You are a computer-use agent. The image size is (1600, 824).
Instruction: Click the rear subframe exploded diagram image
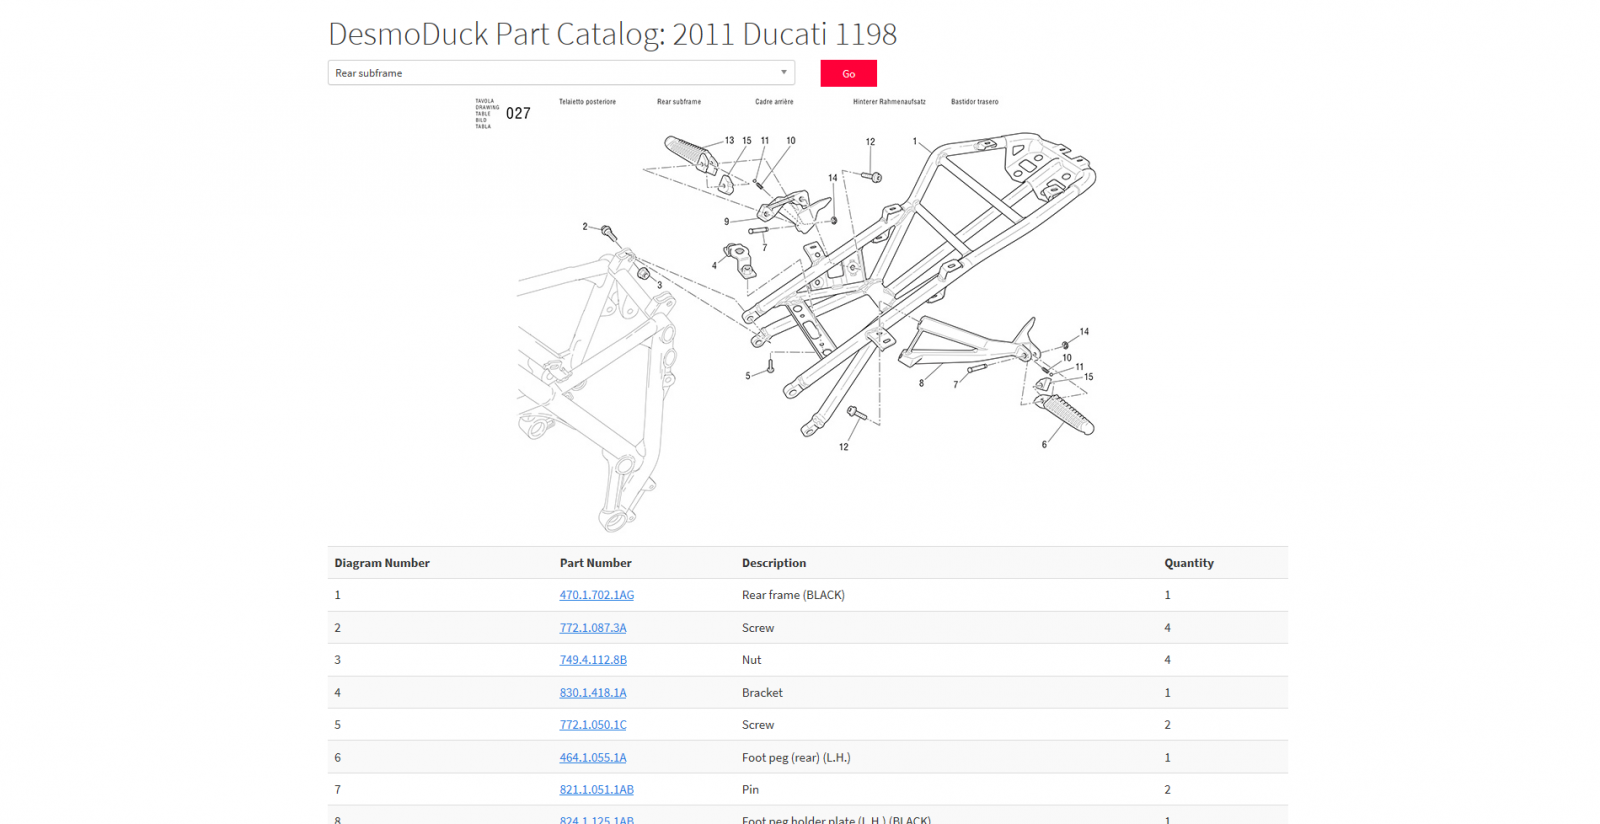pos(807,315)
